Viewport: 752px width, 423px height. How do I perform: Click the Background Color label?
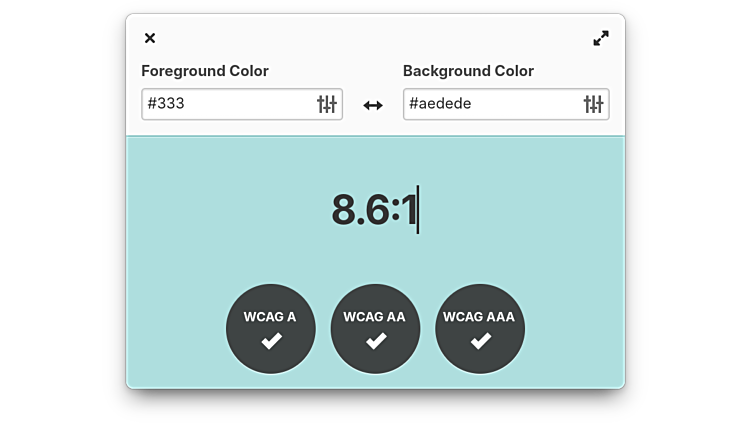point(468,71)
